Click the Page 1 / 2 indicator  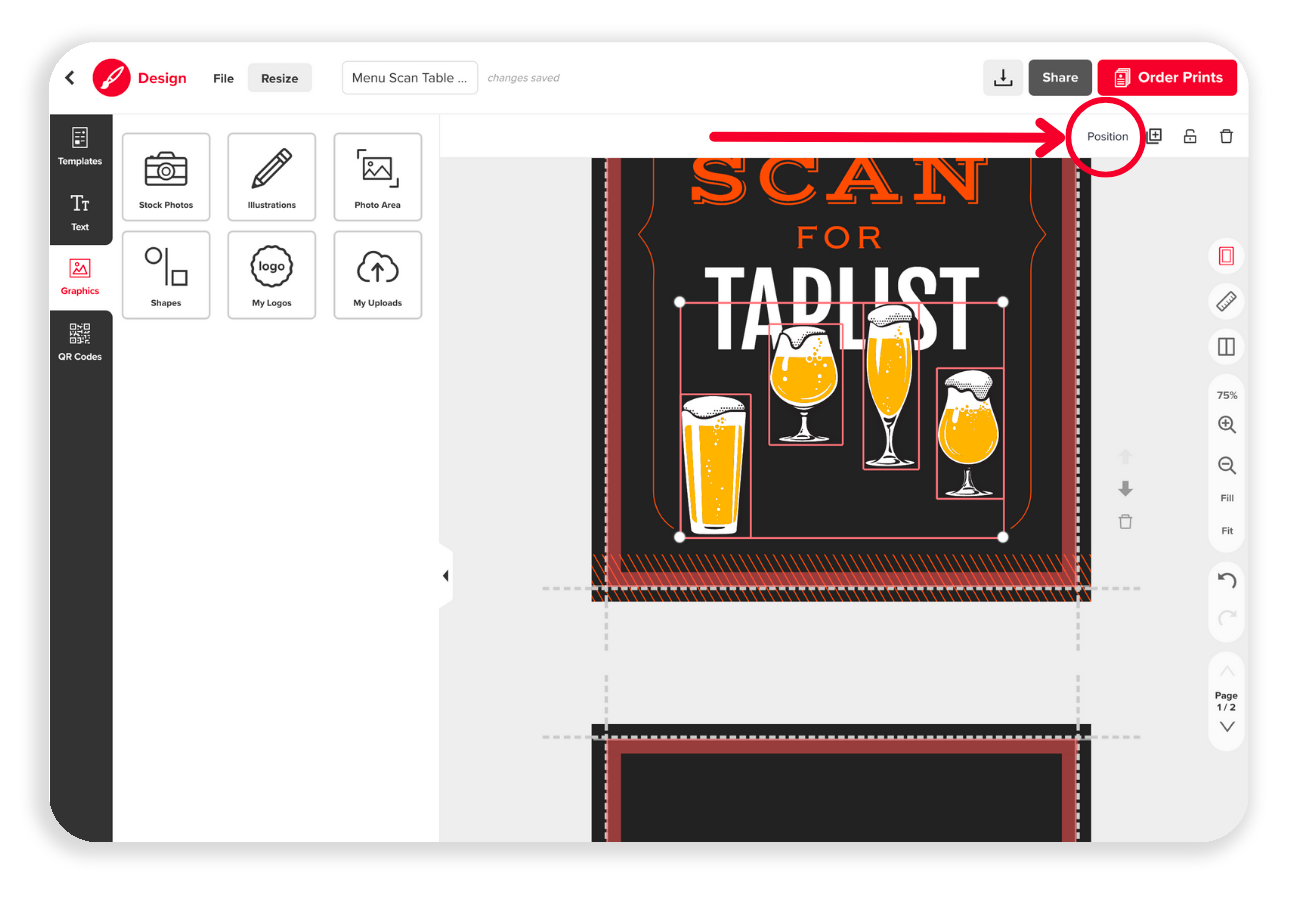(1227, 701)
